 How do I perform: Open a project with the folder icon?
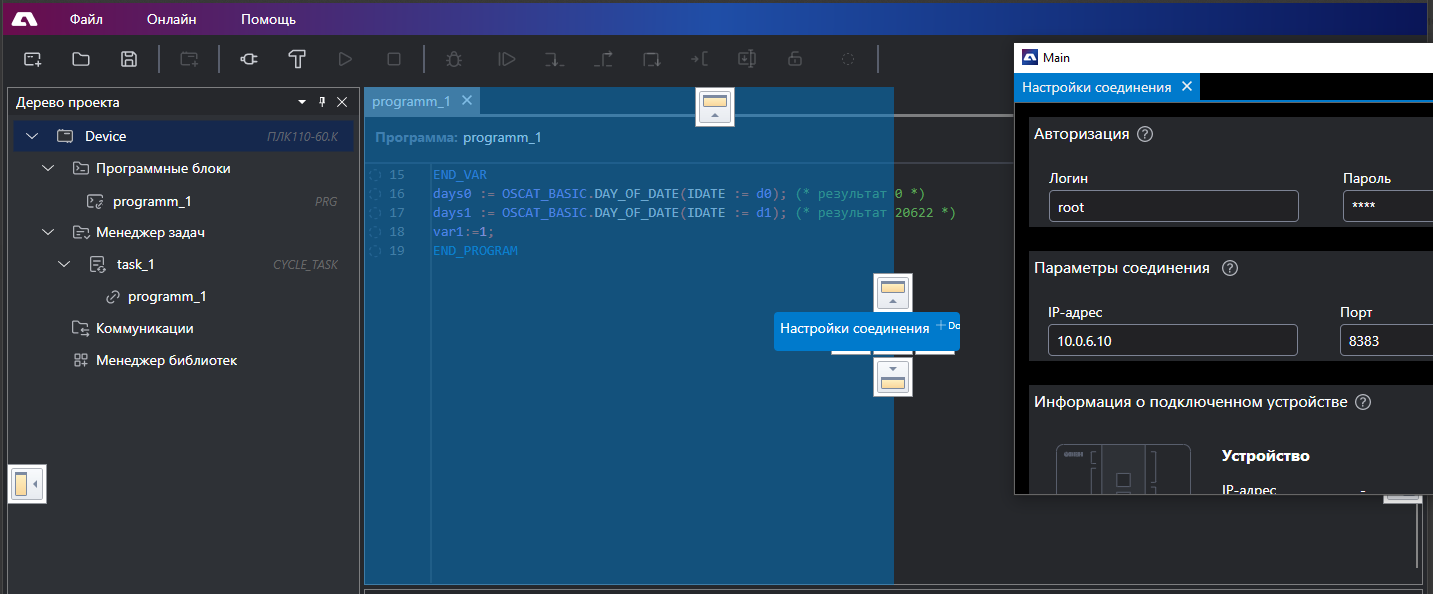[x=81, y=59]
